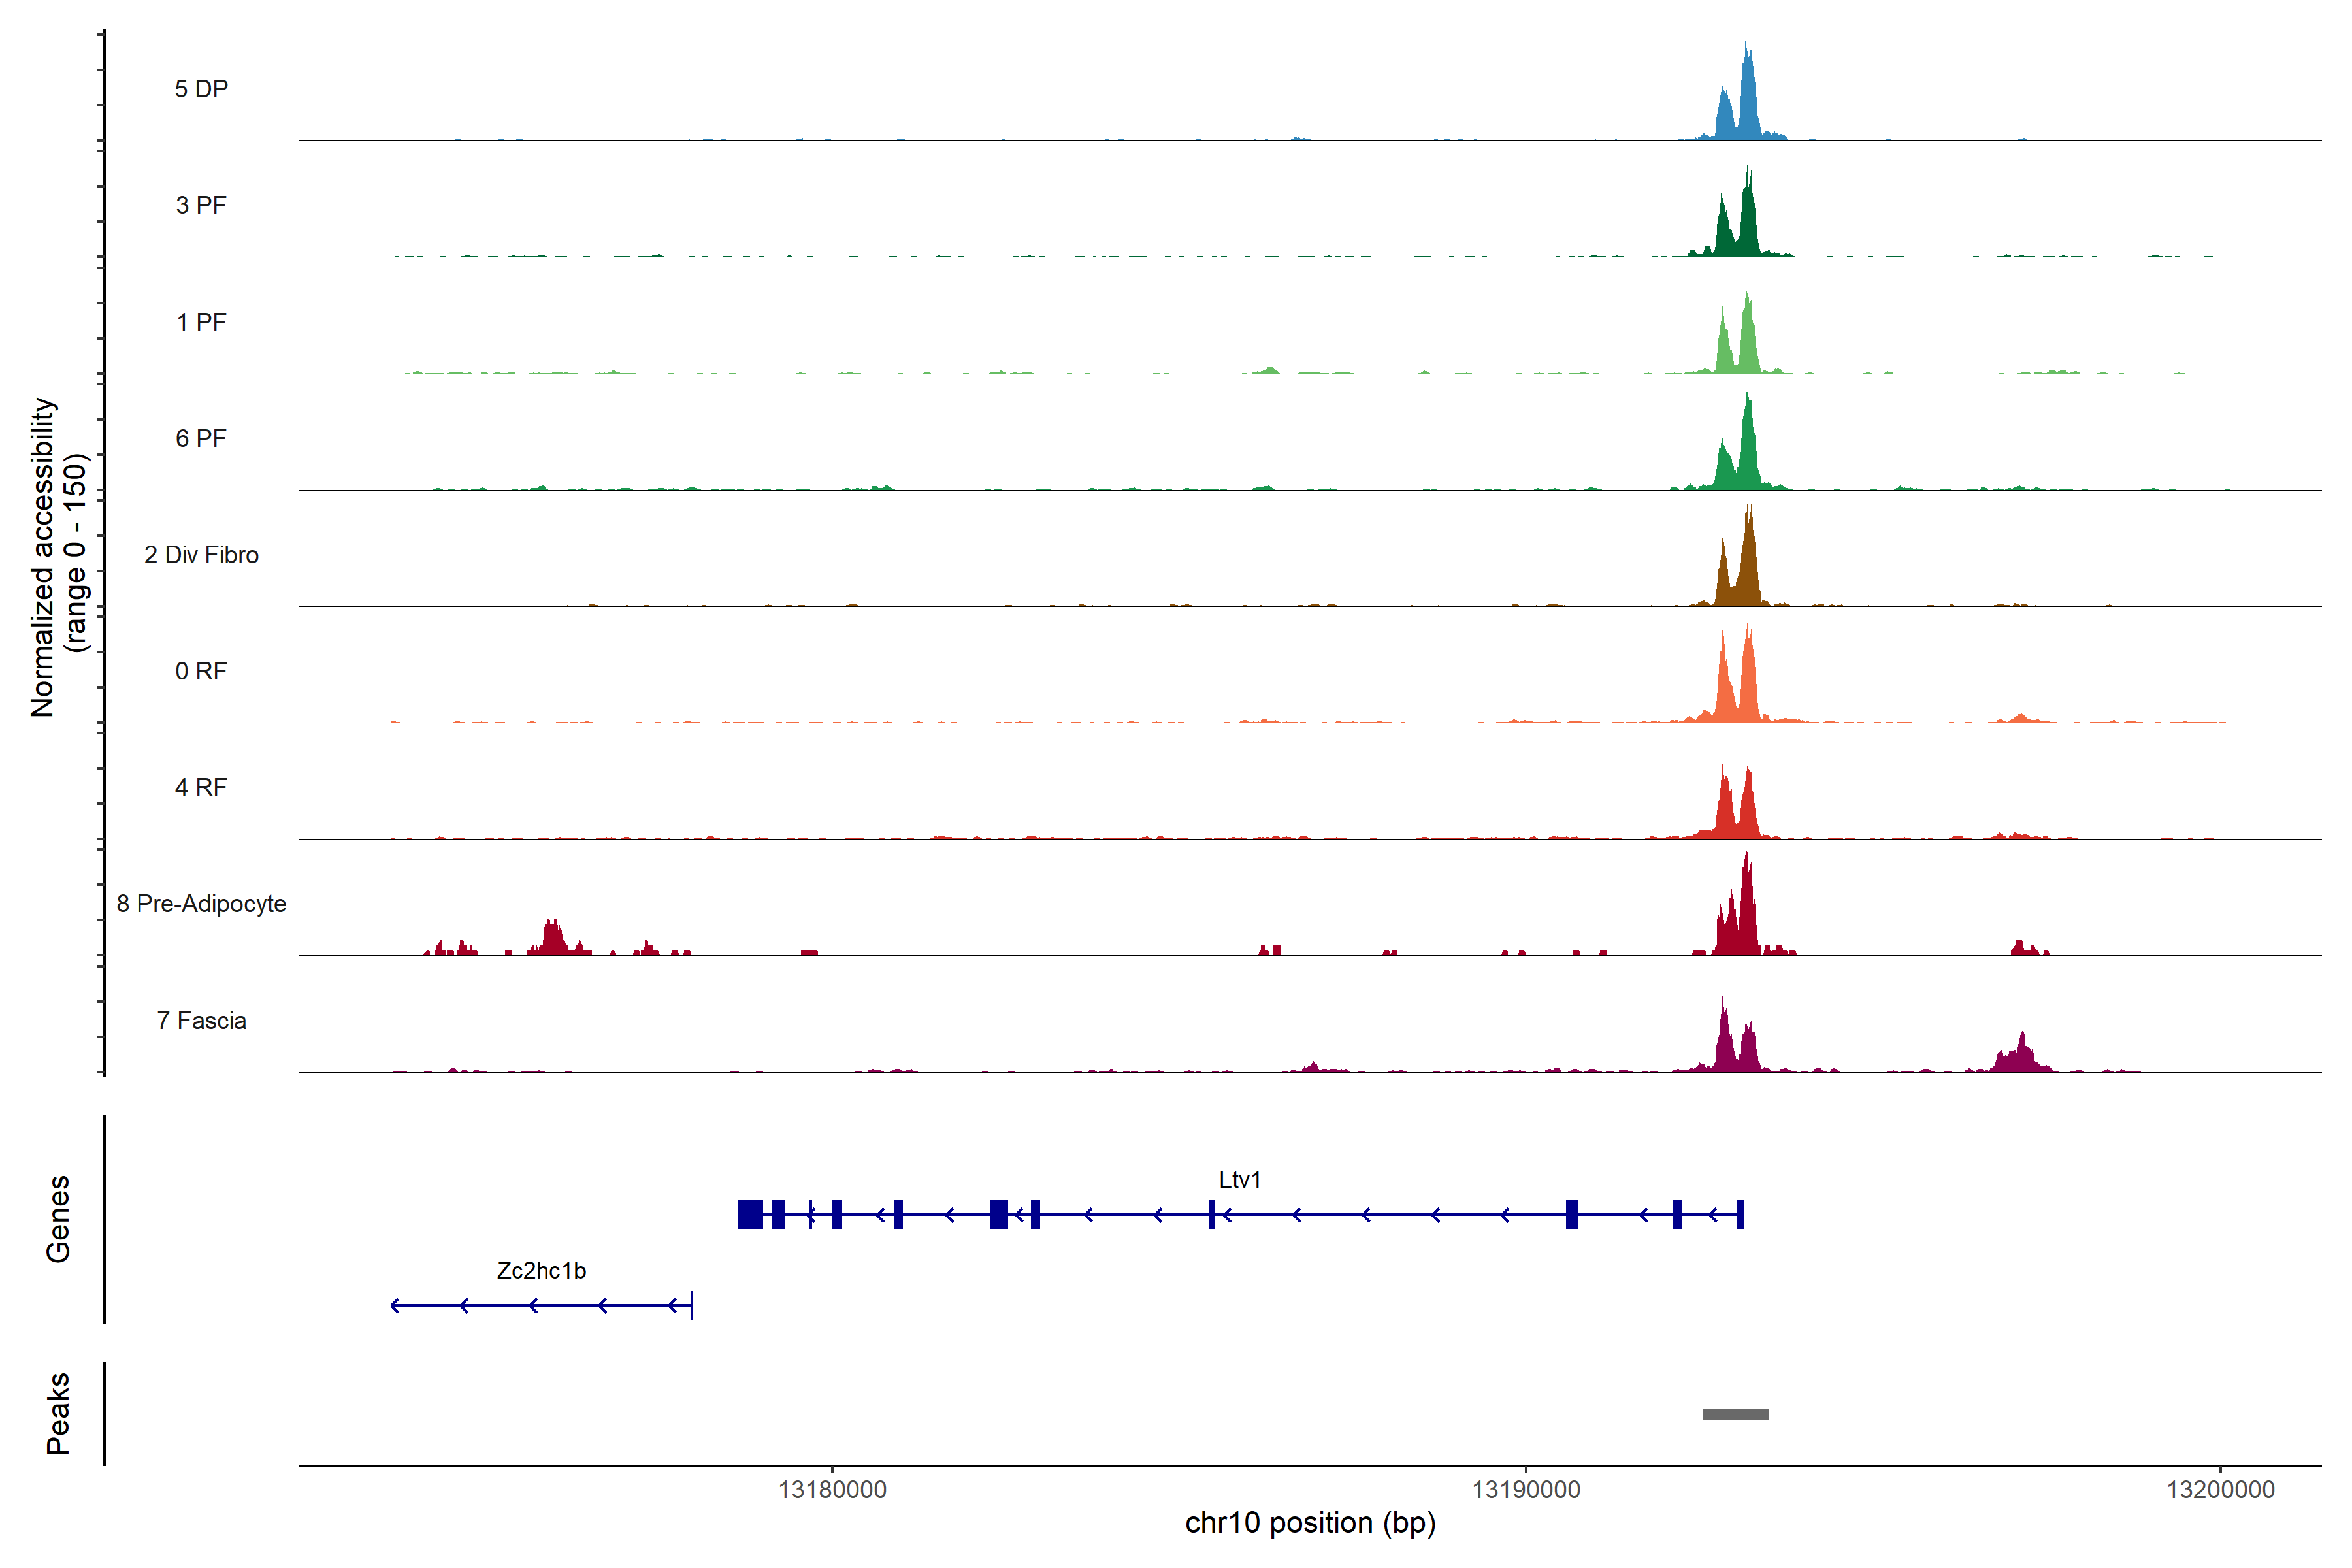Click the 4 RF track label

(x=201, y=787)
